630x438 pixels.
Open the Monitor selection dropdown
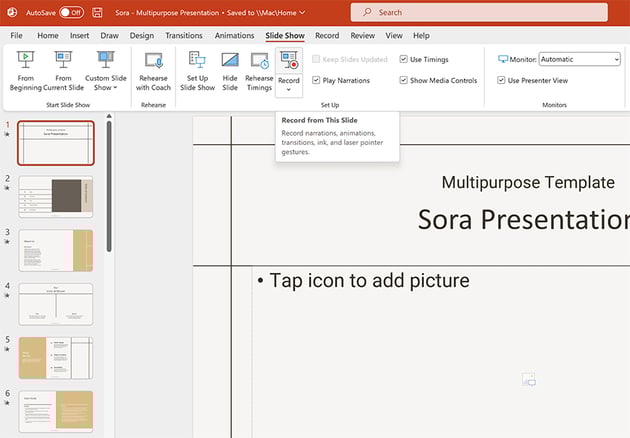click(579, 60)
